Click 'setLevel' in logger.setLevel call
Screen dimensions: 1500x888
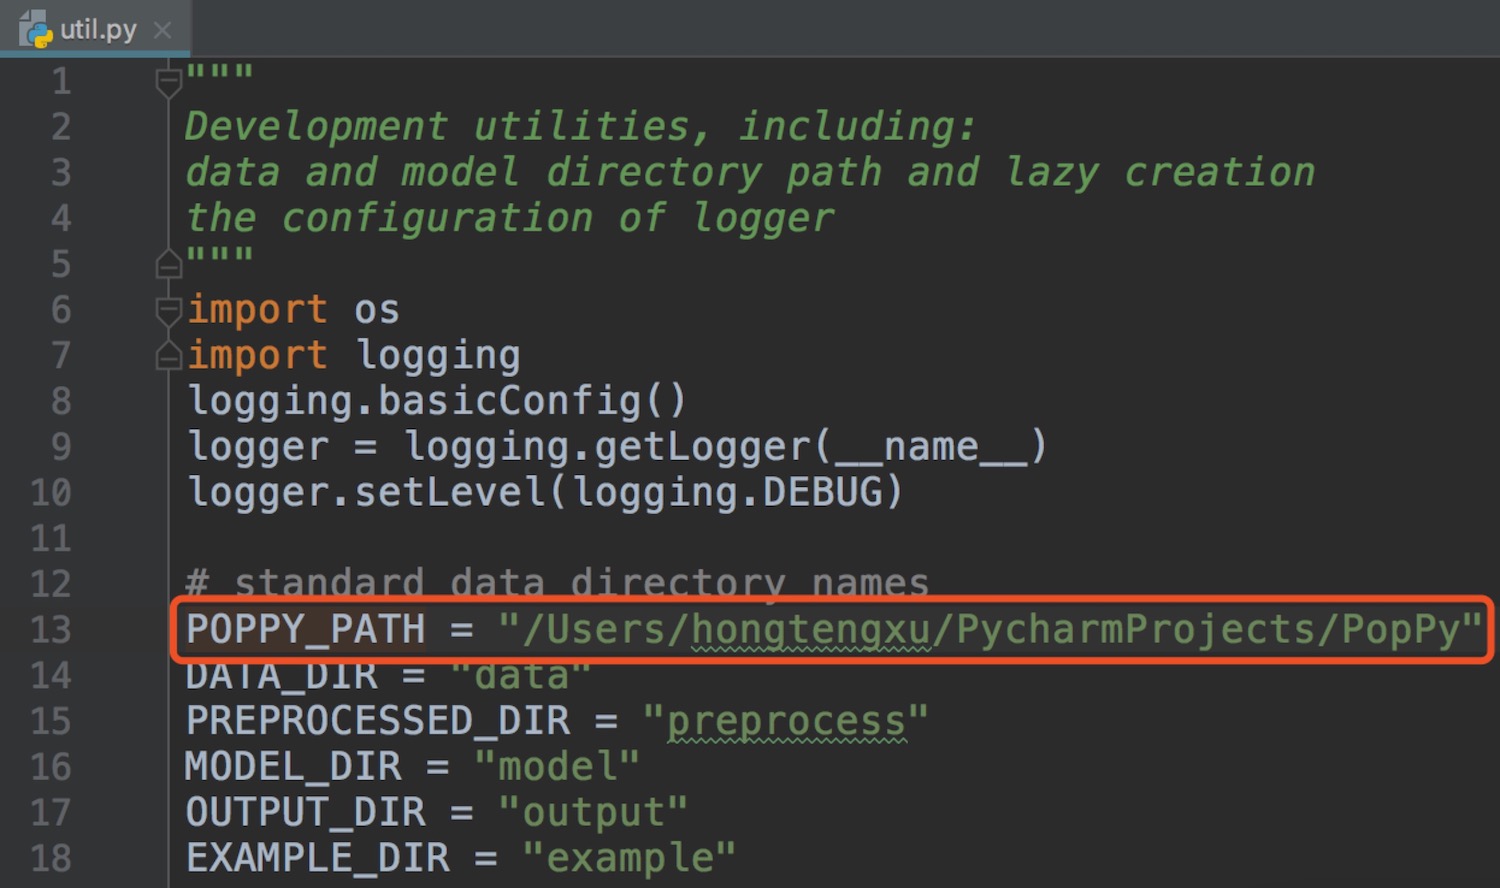coord(450,492)
